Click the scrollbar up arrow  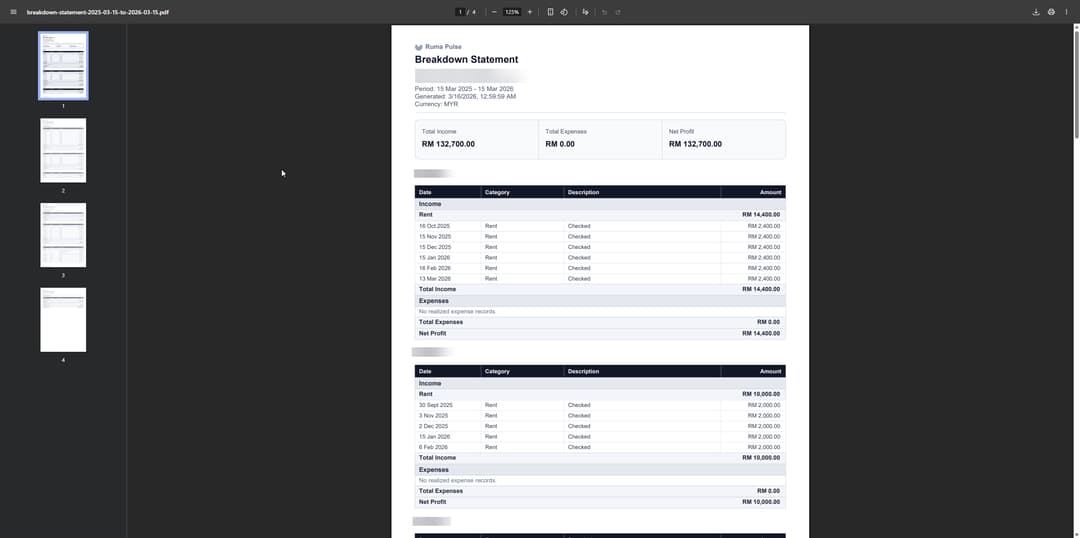[x=1077, y=27]
